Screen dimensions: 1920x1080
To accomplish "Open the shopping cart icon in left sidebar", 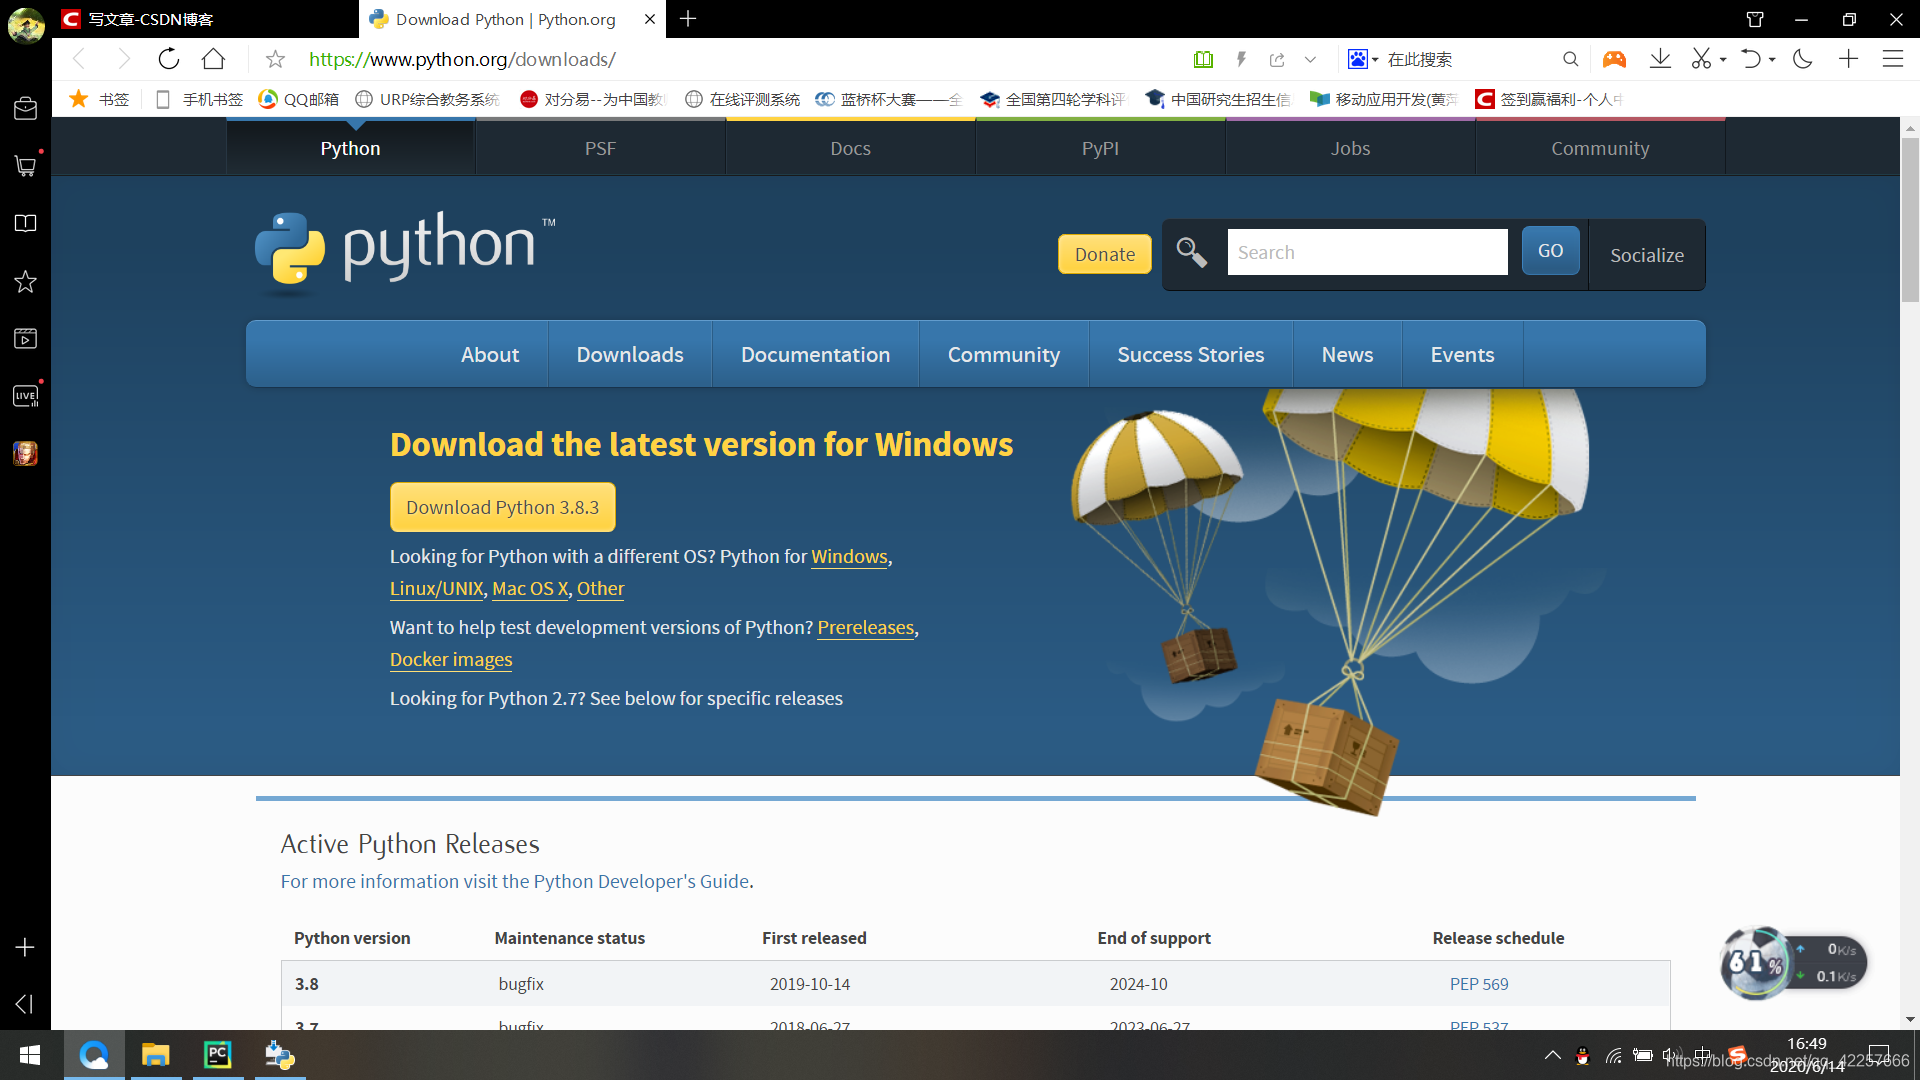I will click(25, 165).
